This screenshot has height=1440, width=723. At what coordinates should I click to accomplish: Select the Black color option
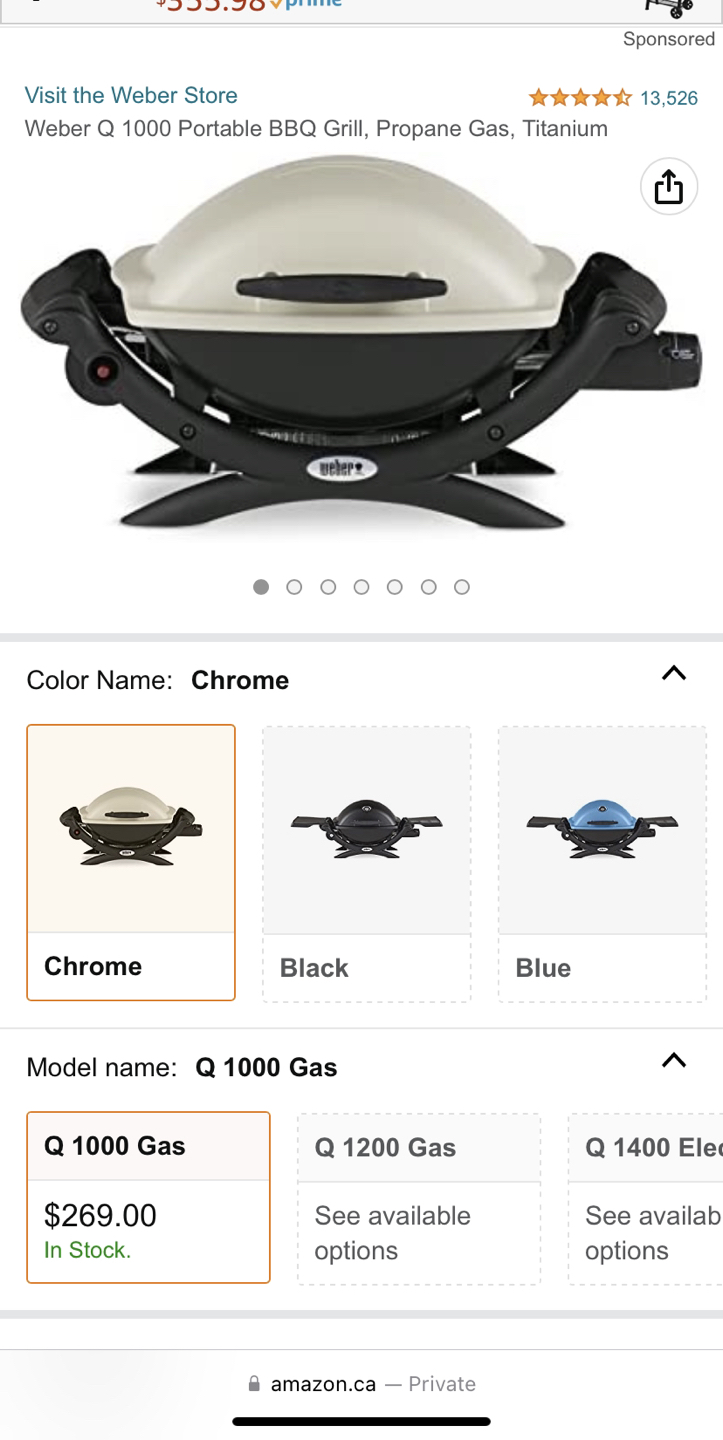[x=367, y=863]
